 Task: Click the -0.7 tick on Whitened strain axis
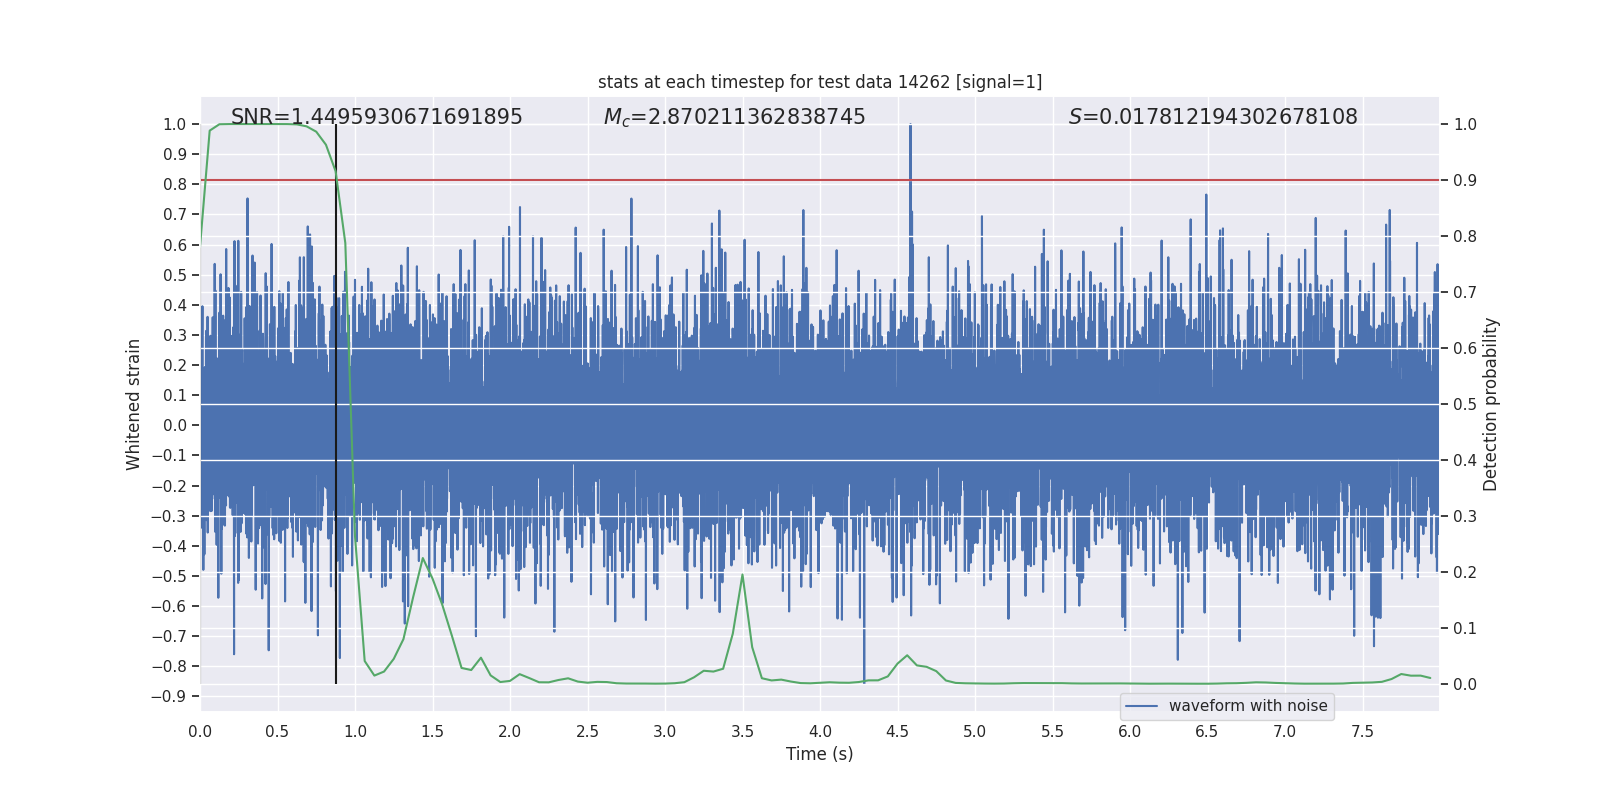(x=169, y=637)
